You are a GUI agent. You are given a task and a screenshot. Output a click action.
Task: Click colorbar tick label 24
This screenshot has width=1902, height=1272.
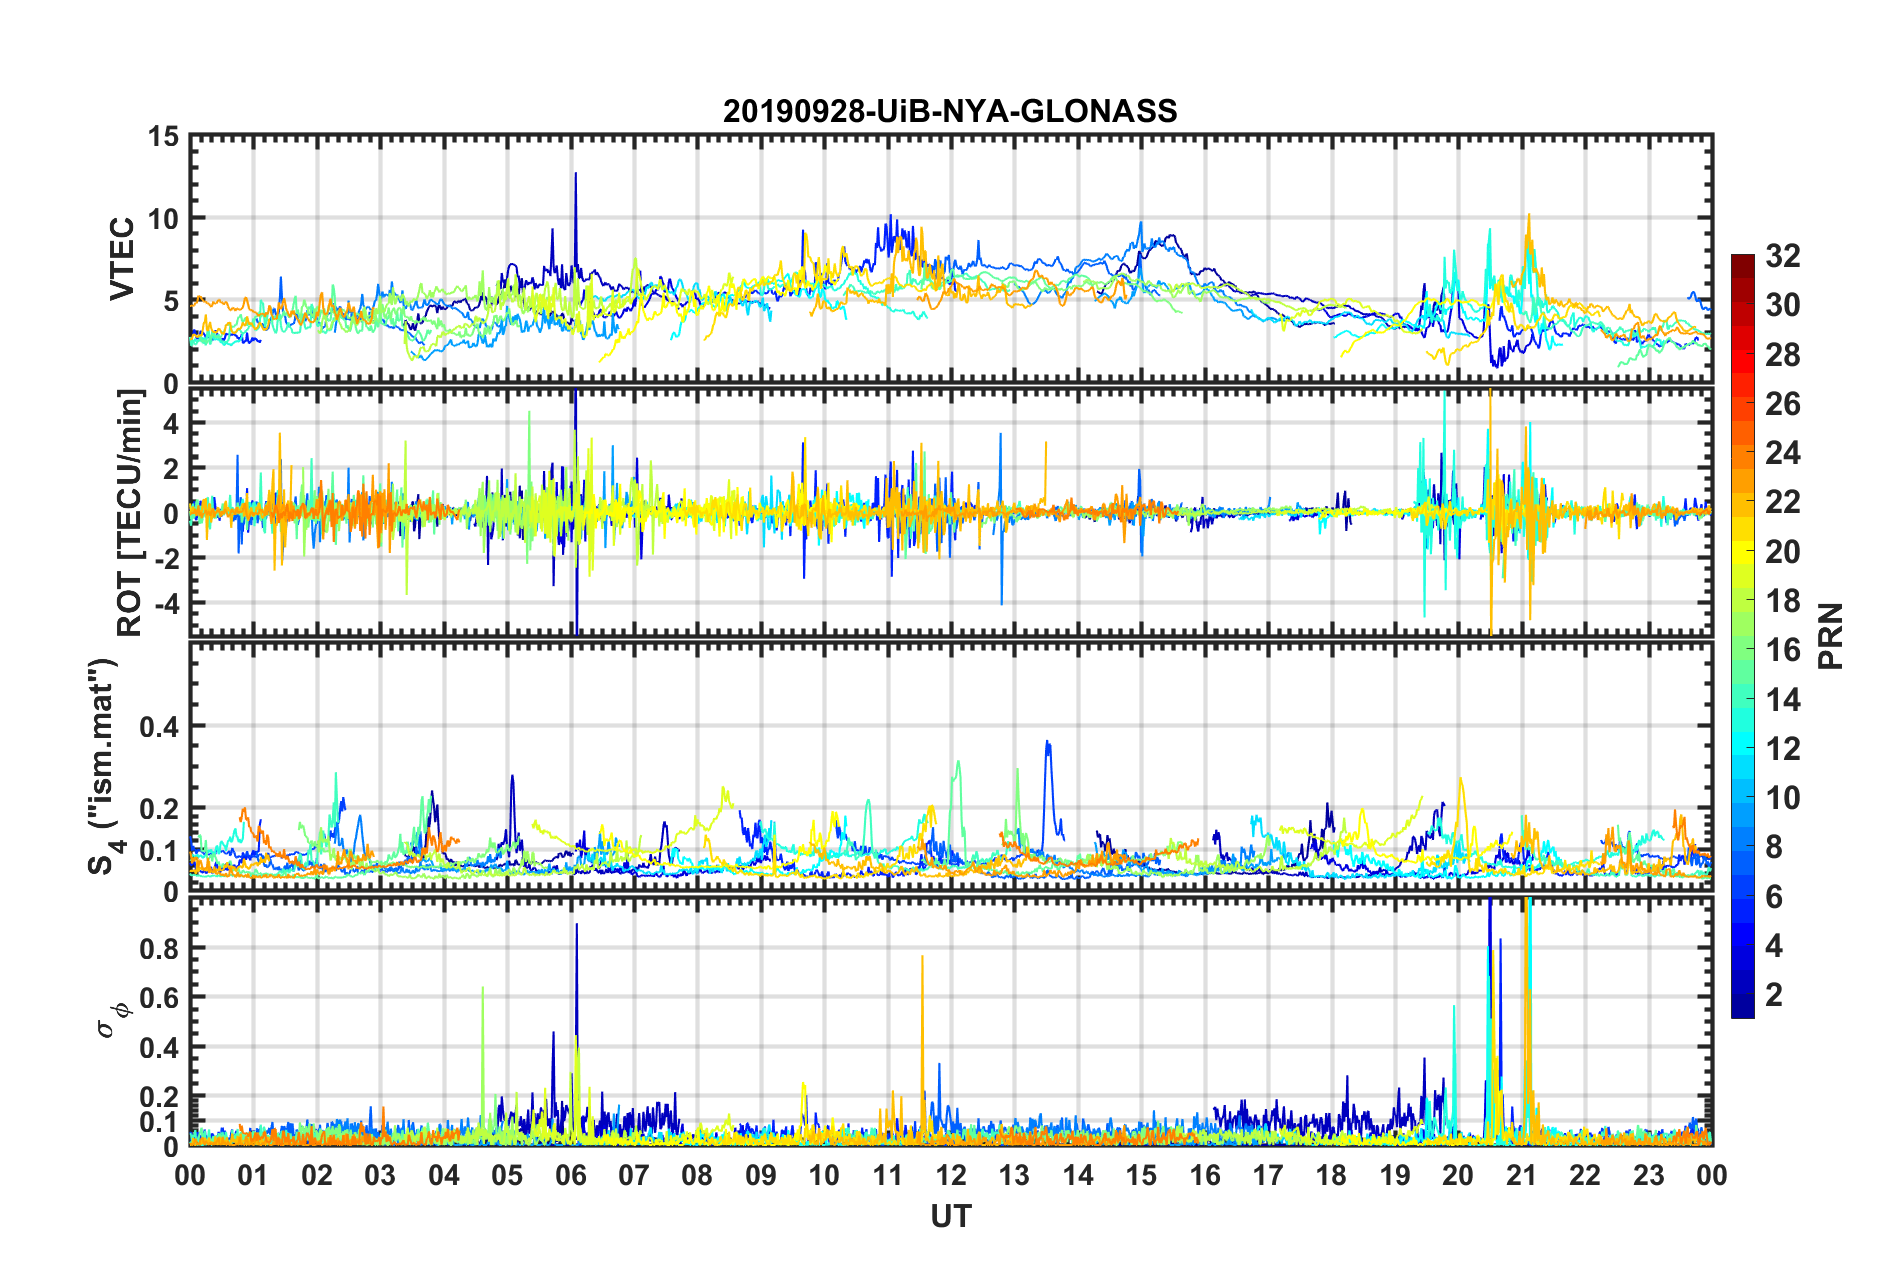coord(1782,453)
